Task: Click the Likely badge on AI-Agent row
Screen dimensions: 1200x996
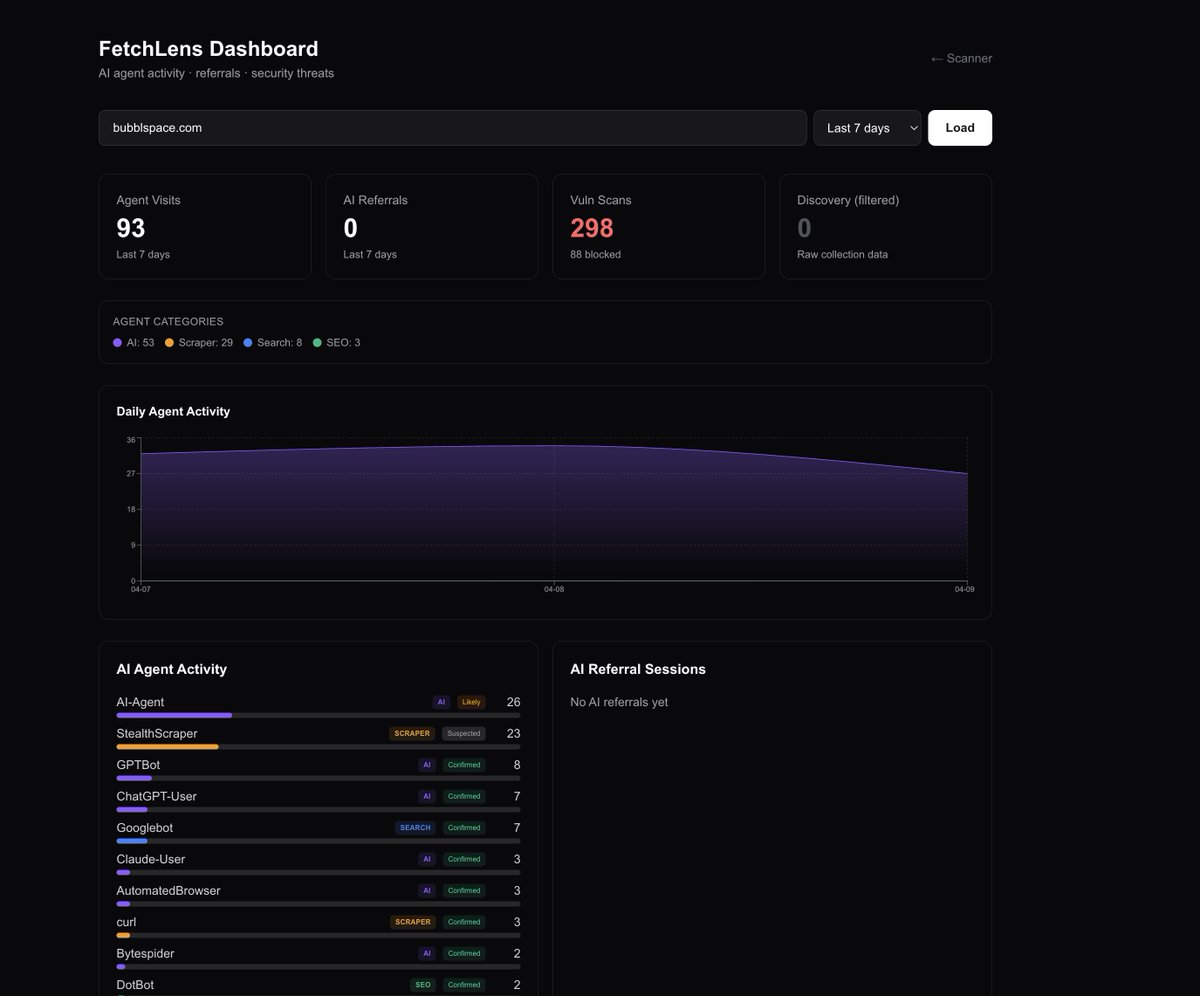Action: click(471, 702)
